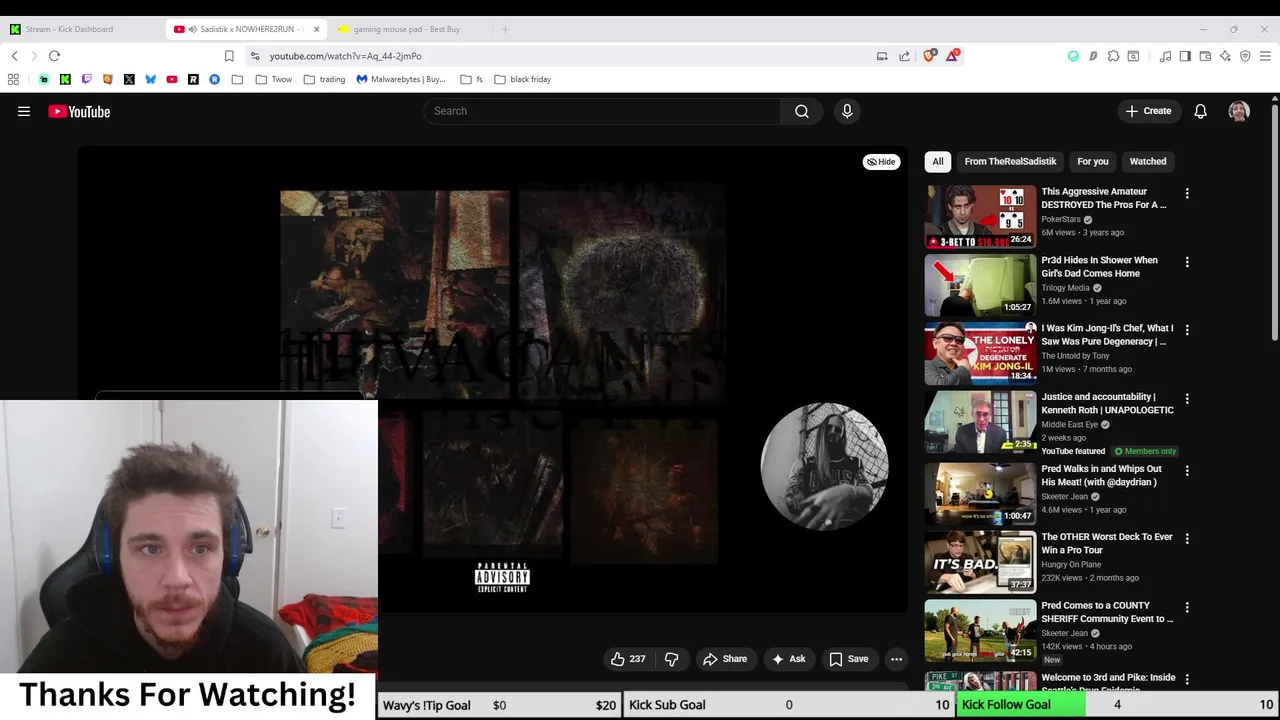The height and width of the screenshot is (720, 1280).
Task: Open 'I Was Kim Jong-il's Chef' title
Action: pos(1107,335)
